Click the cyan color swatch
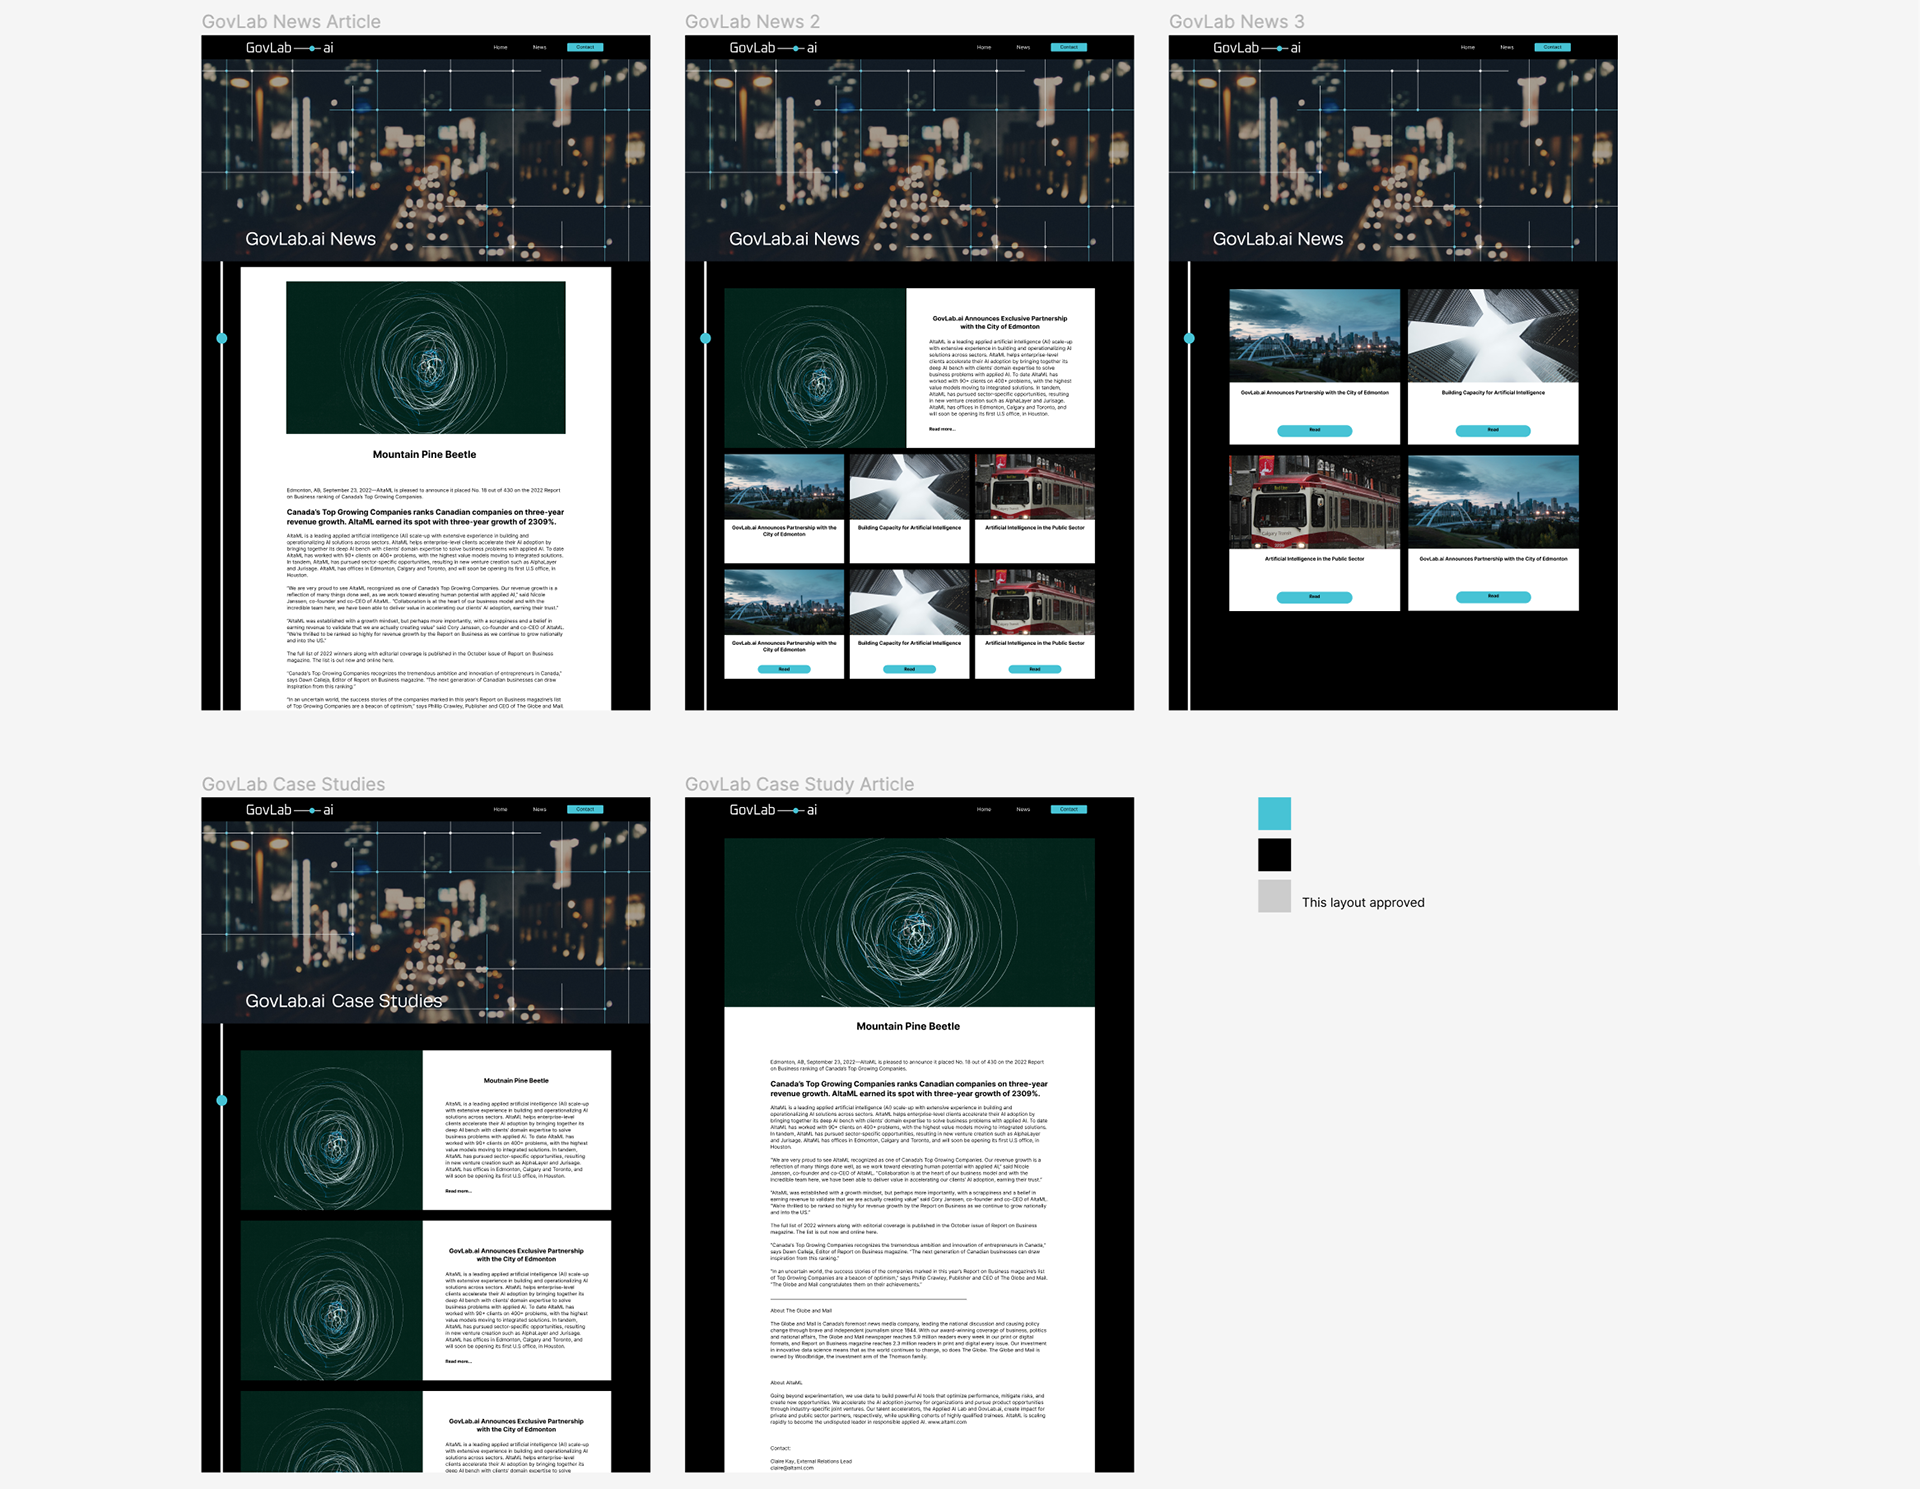The width and height of the screenshot is (1920, 1489). 1274,813
